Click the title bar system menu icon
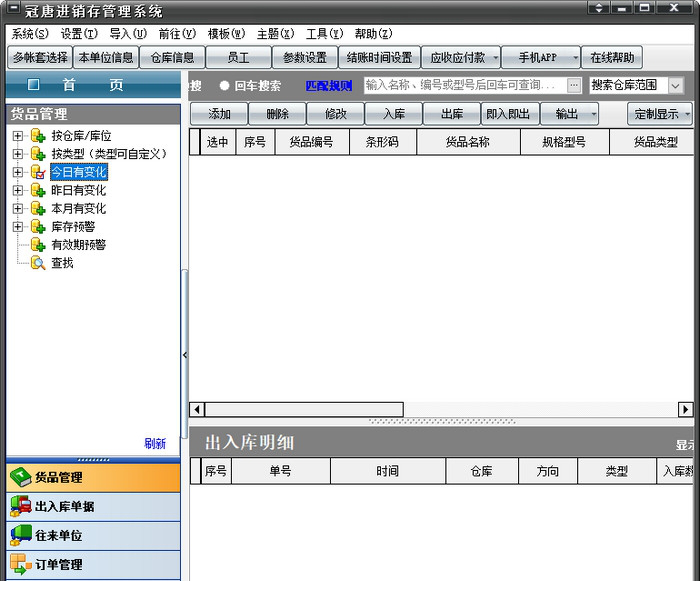The height and width of the screenshot is (604, 700). click(x=13, y=8)
